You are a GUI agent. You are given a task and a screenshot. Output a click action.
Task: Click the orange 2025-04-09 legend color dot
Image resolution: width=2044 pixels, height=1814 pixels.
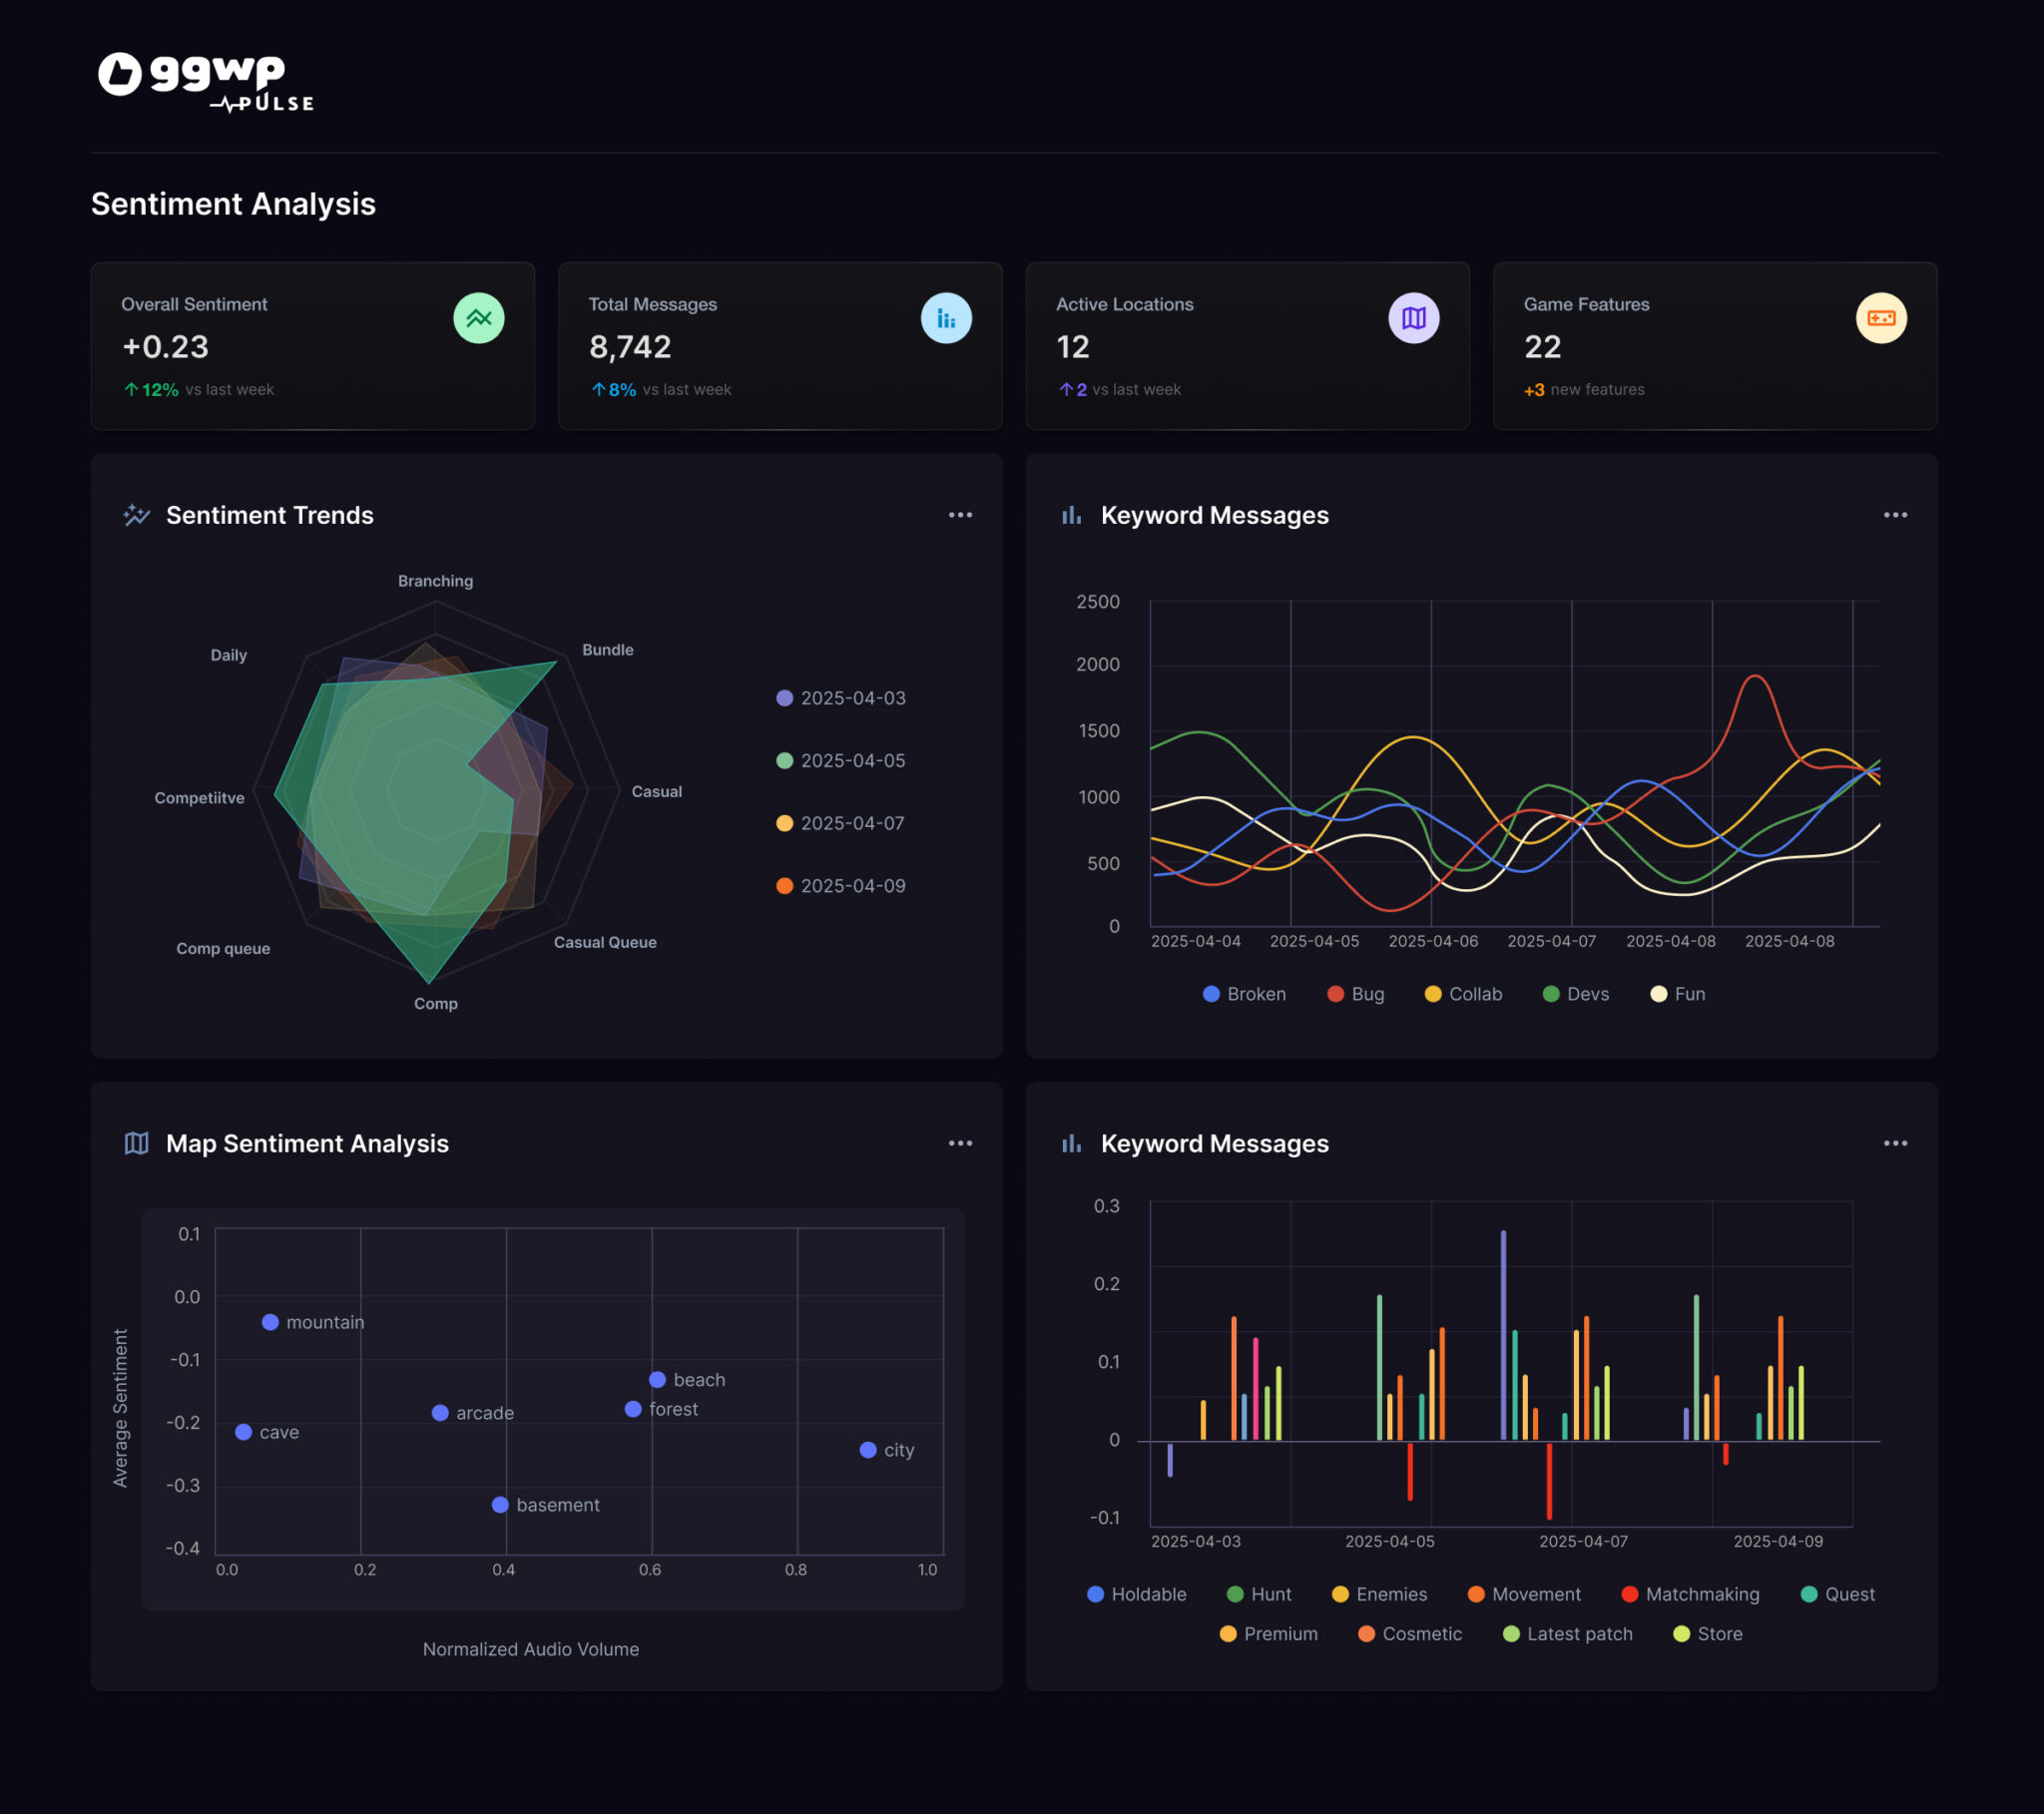(x=784, y=885)
